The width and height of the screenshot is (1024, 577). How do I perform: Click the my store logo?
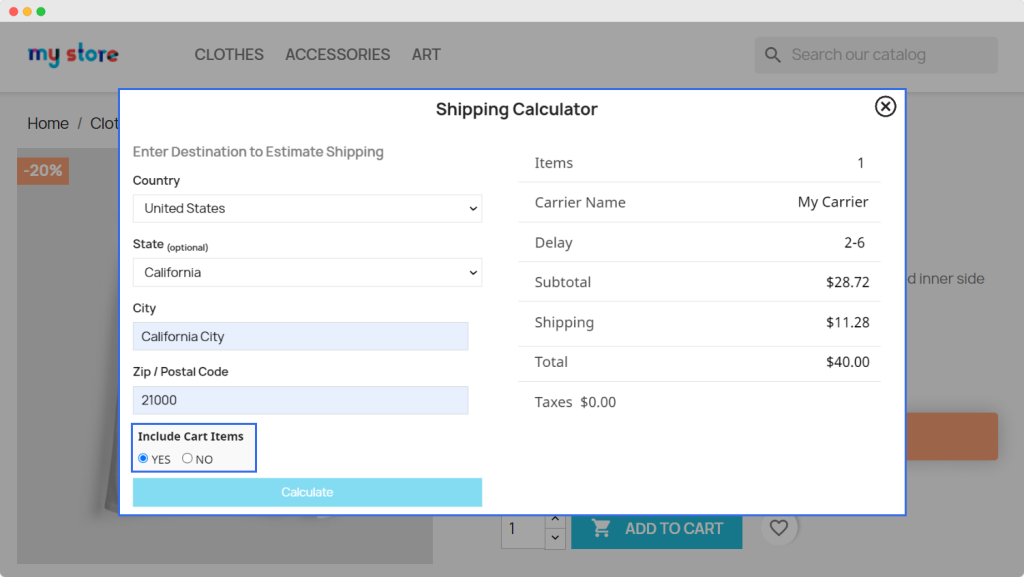coord(73,55)
